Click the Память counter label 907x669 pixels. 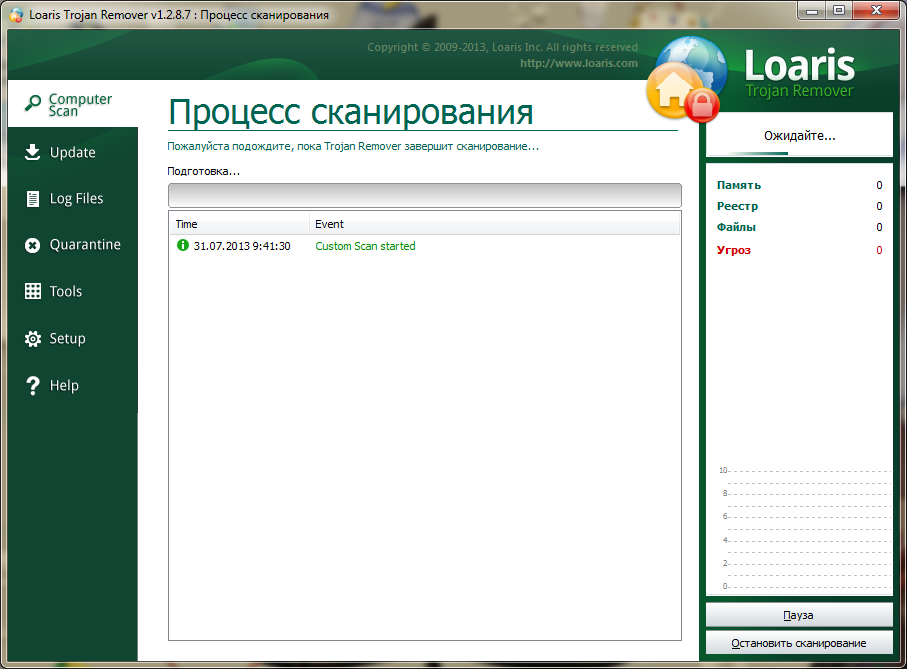click(x=739, y=185)
